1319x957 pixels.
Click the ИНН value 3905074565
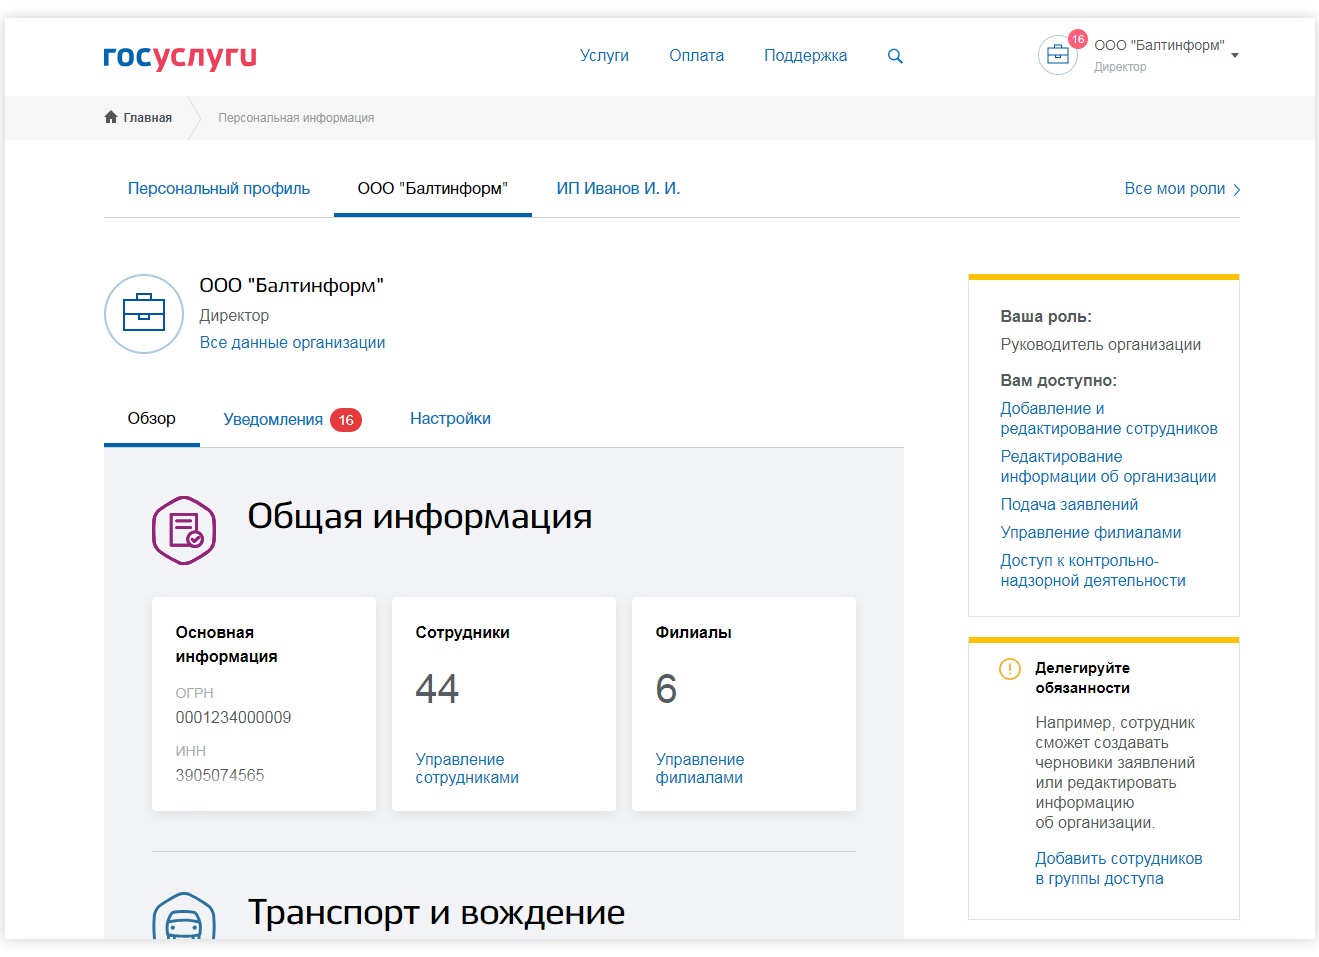(x=220, y=775)
